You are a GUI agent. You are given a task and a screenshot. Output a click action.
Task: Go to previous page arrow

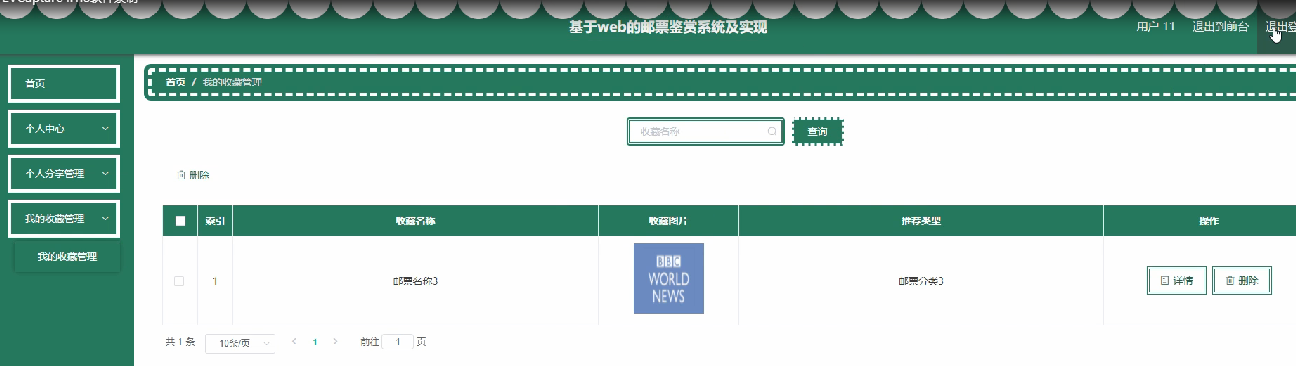[294, 342]
